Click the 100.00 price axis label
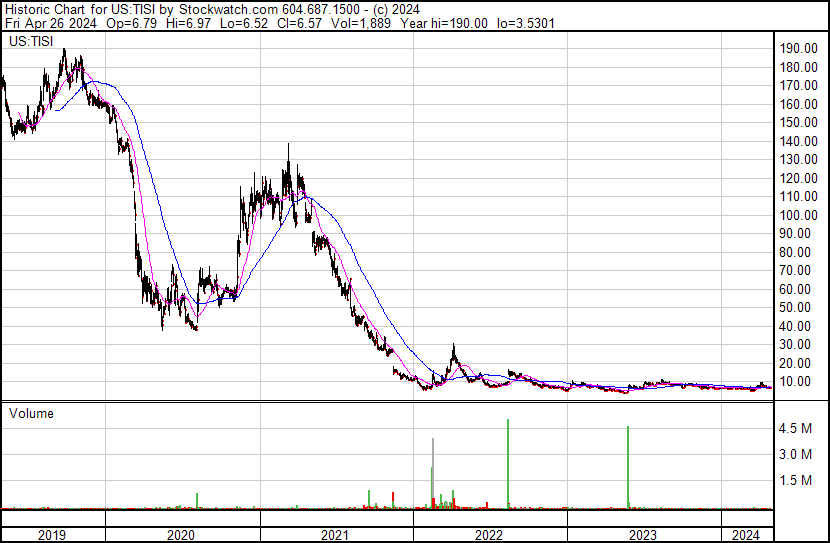 pos(799,215)
